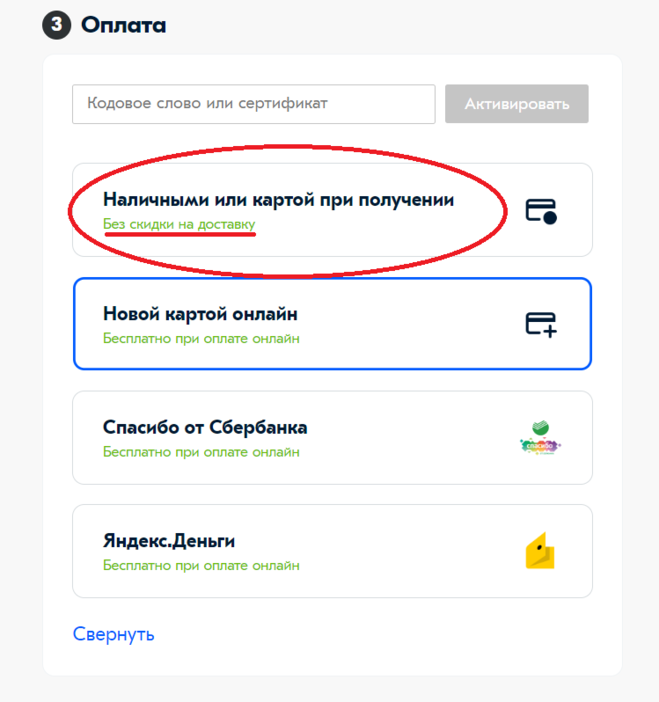Choose Спасибо от Сбербанка payment method
Viewport: 659px width, 702px height.
tap(333, 437)
